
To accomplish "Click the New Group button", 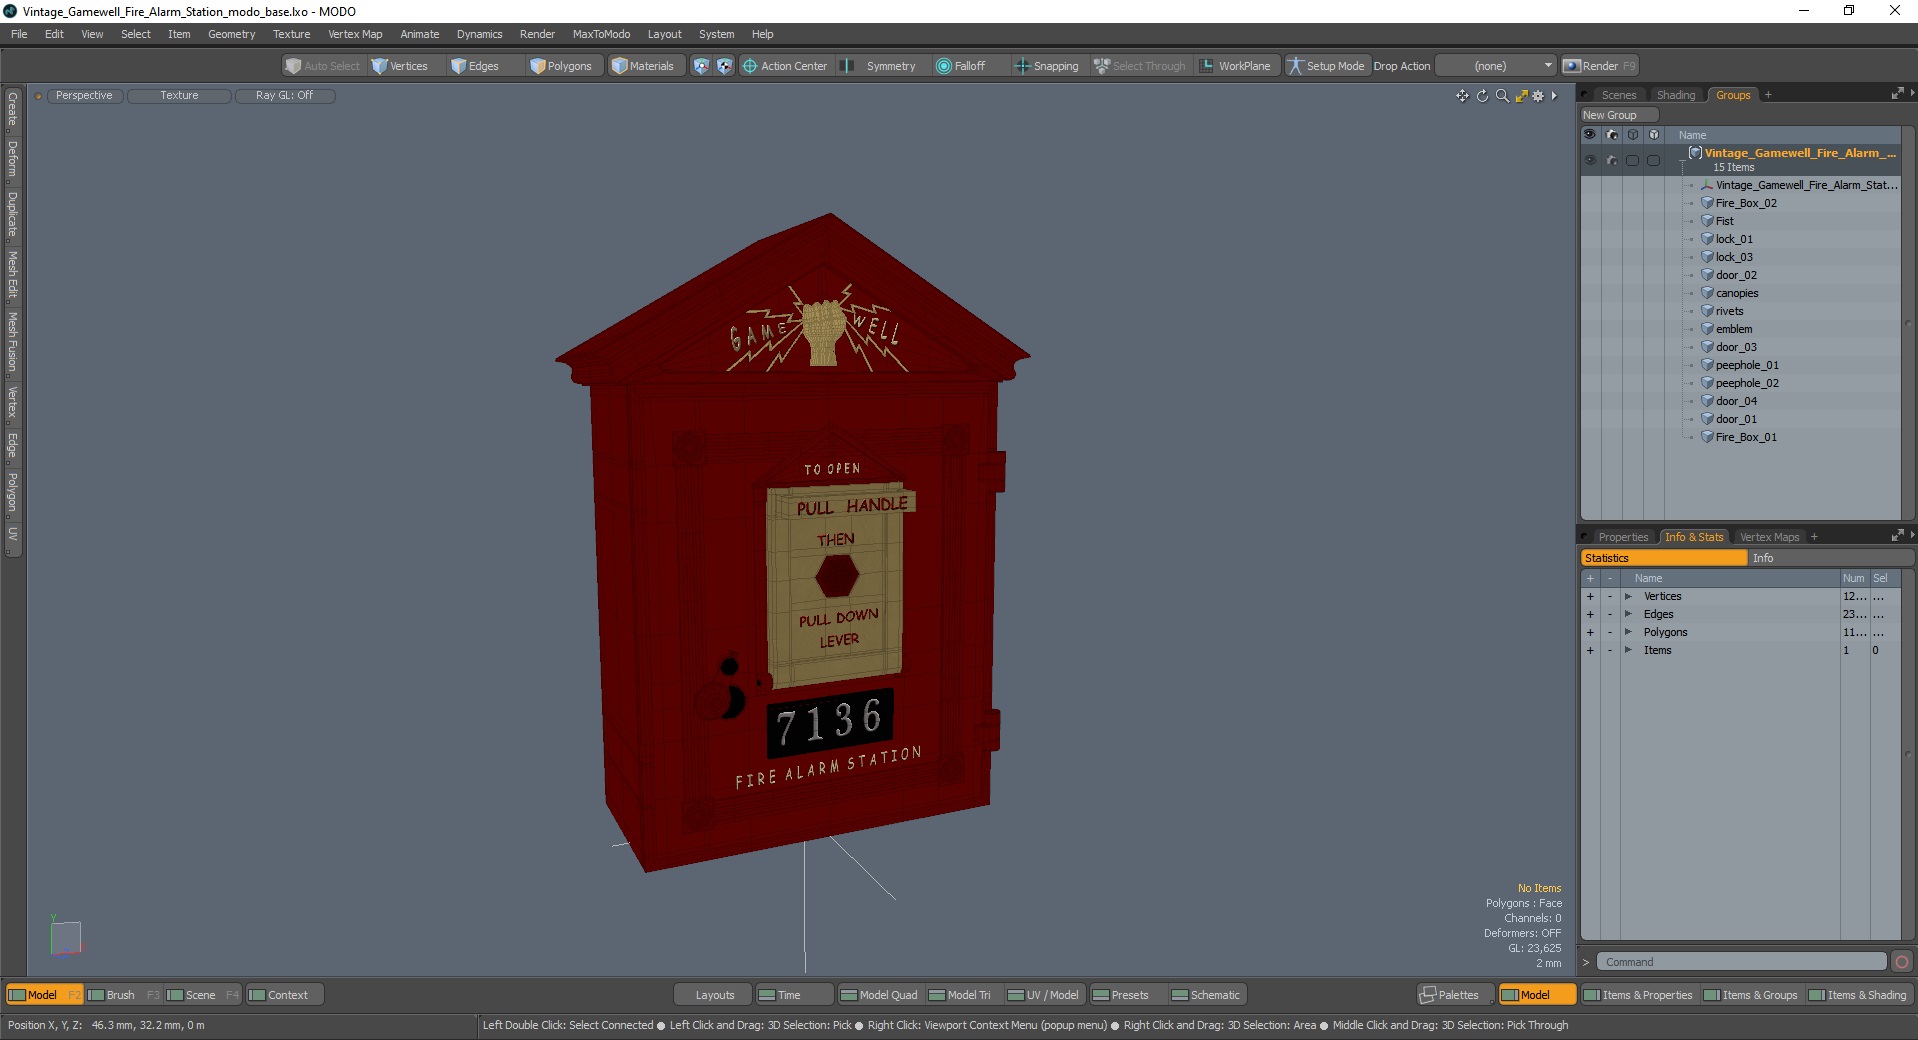I will pos(1619,115).
